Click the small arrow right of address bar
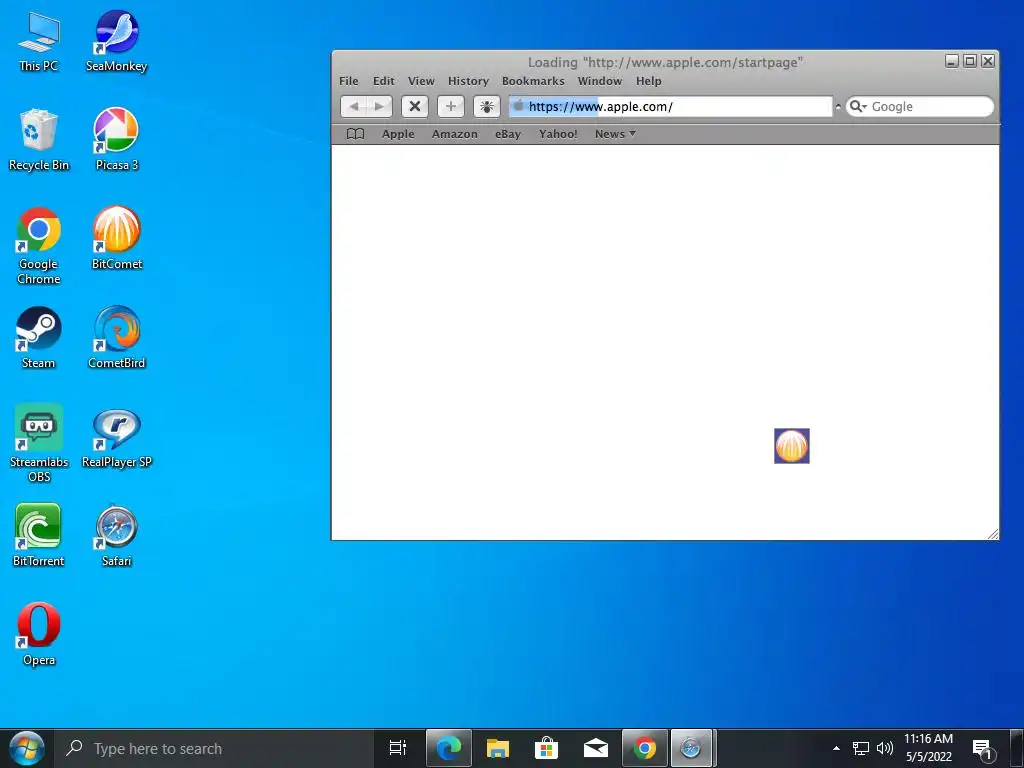Image resolution: width=1024 pixels, height=768 pixels. click(x=838, y=106)
